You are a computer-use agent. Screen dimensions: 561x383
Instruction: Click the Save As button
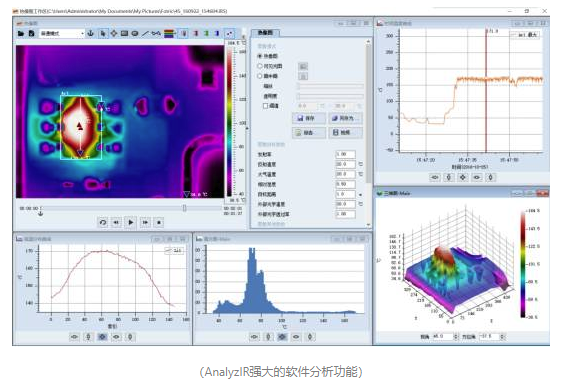pyautogui.click(x=346, y=118)
